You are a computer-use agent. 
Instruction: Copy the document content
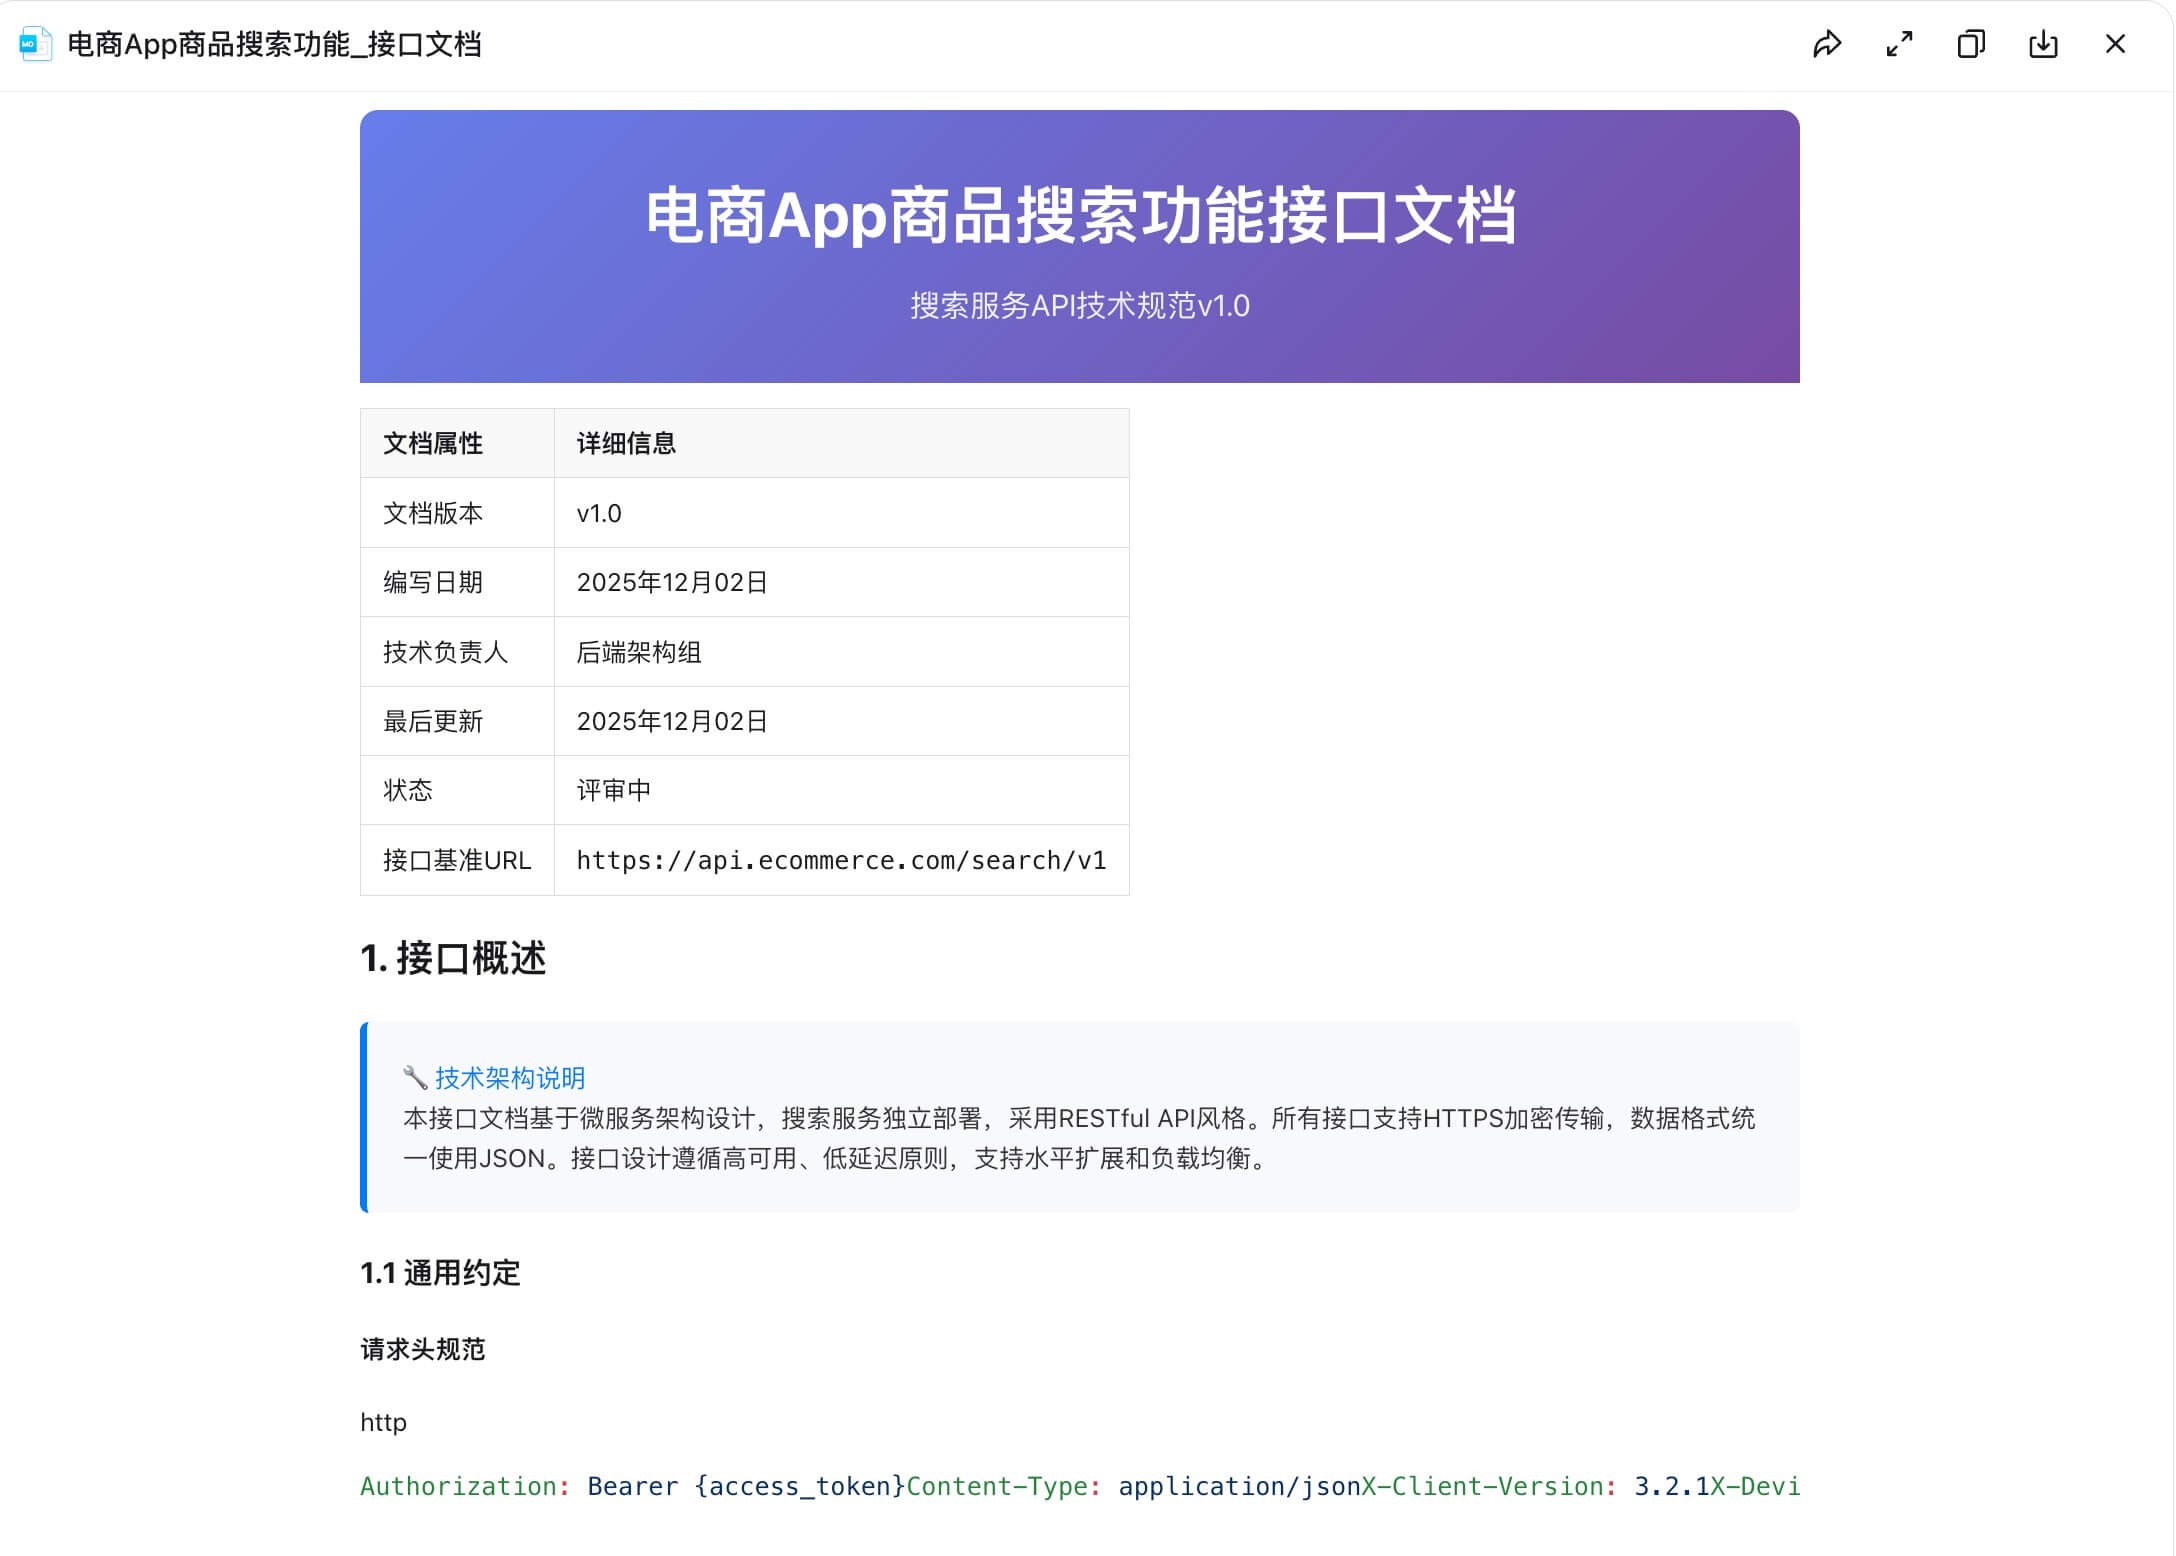(1971, 44)
